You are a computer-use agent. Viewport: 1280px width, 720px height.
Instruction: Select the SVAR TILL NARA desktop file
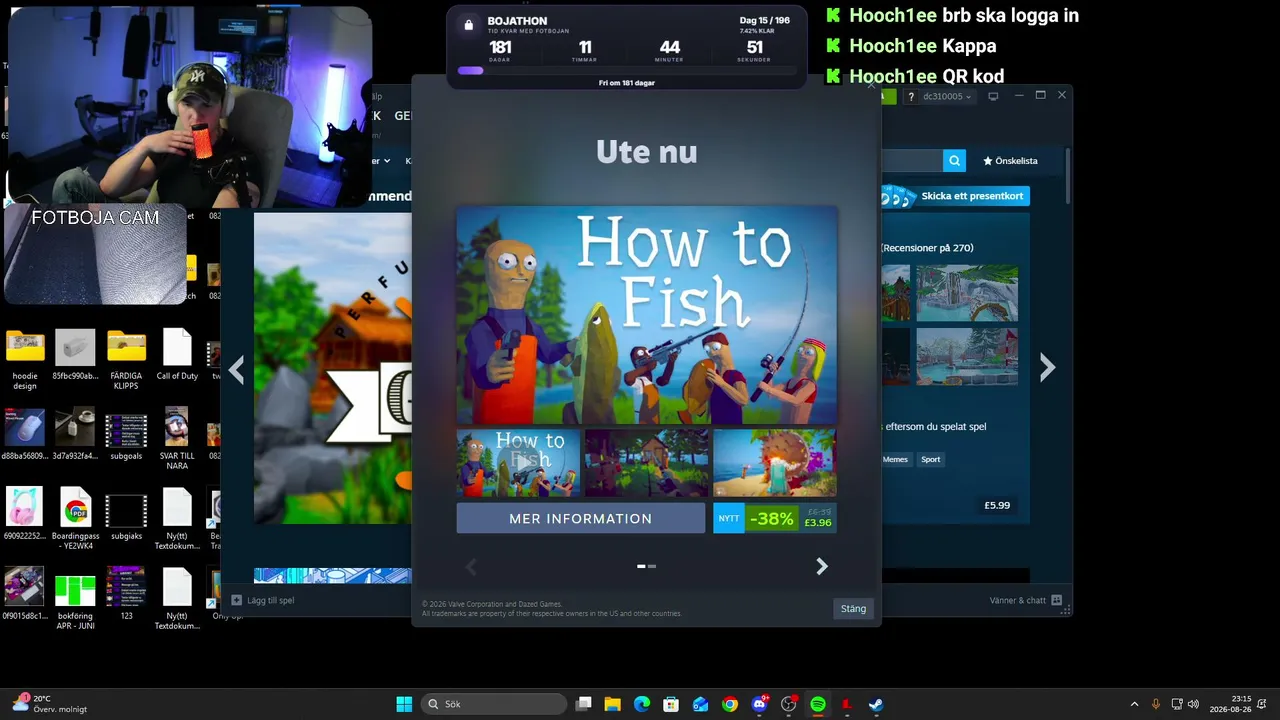click(177, 439)
